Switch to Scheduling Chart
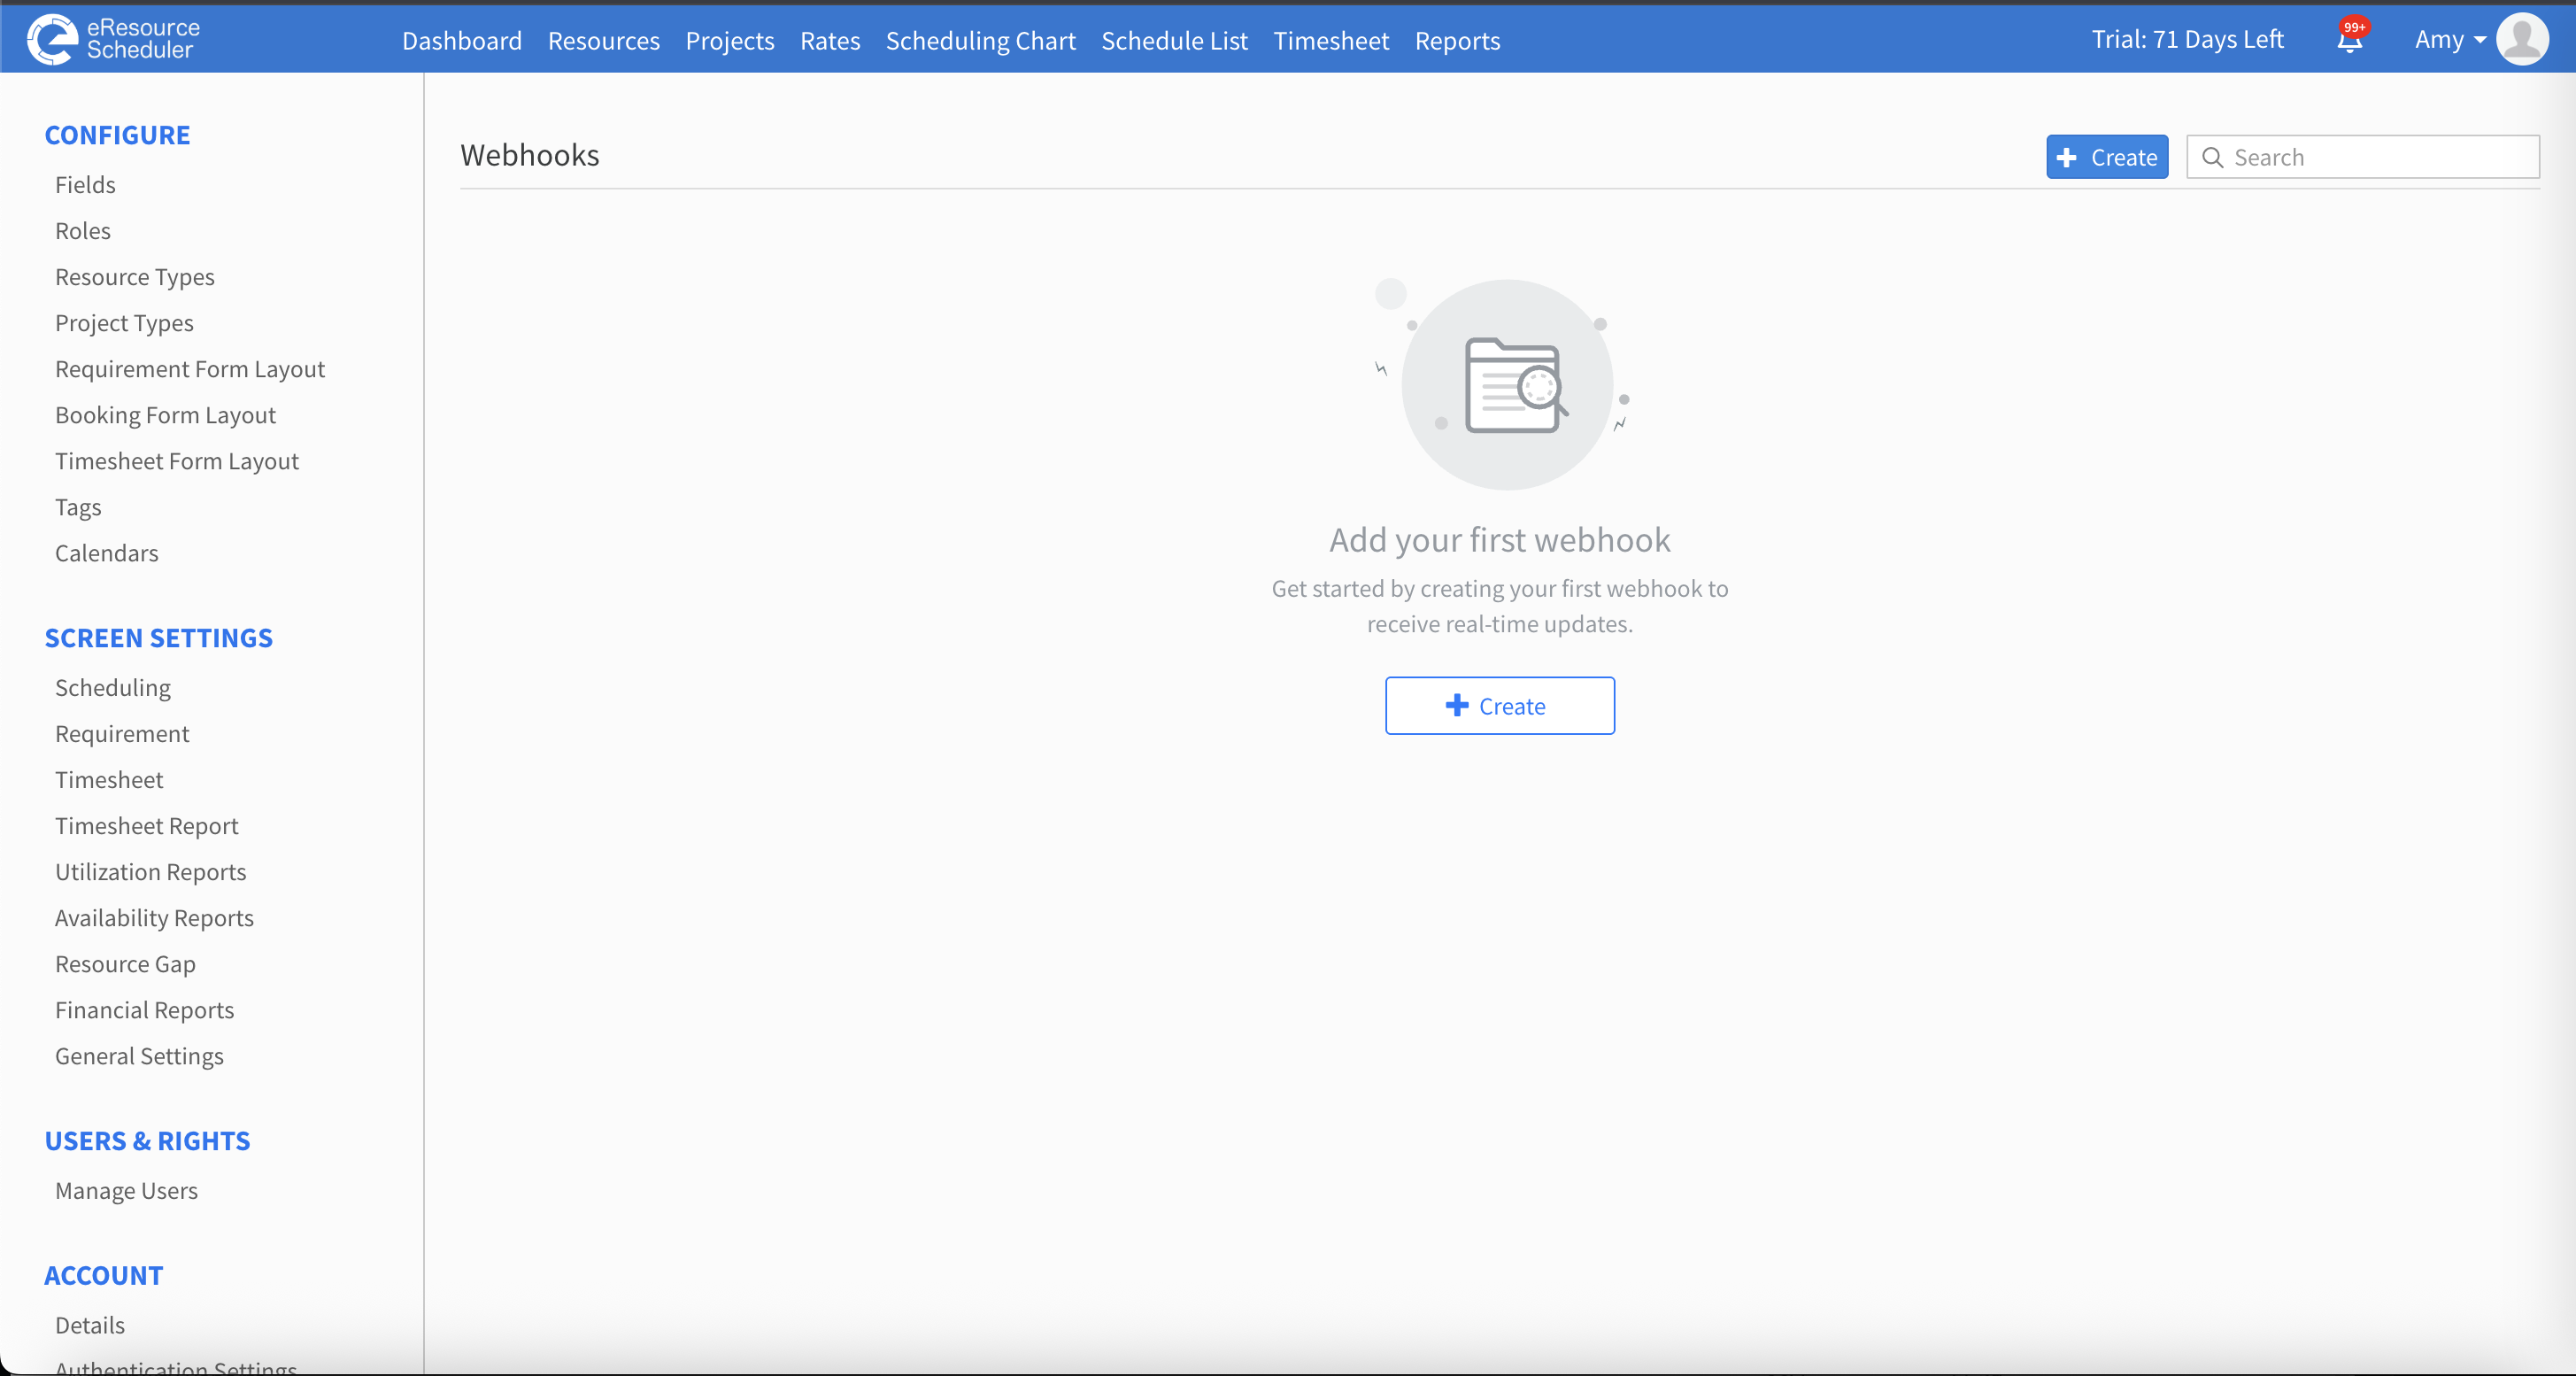 (981, 40)
